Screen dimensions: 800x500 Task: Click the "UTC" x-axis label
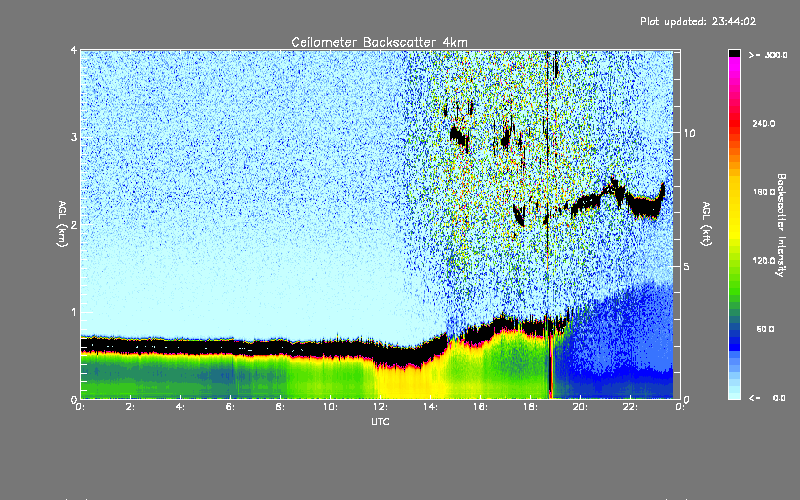(380, 422)
